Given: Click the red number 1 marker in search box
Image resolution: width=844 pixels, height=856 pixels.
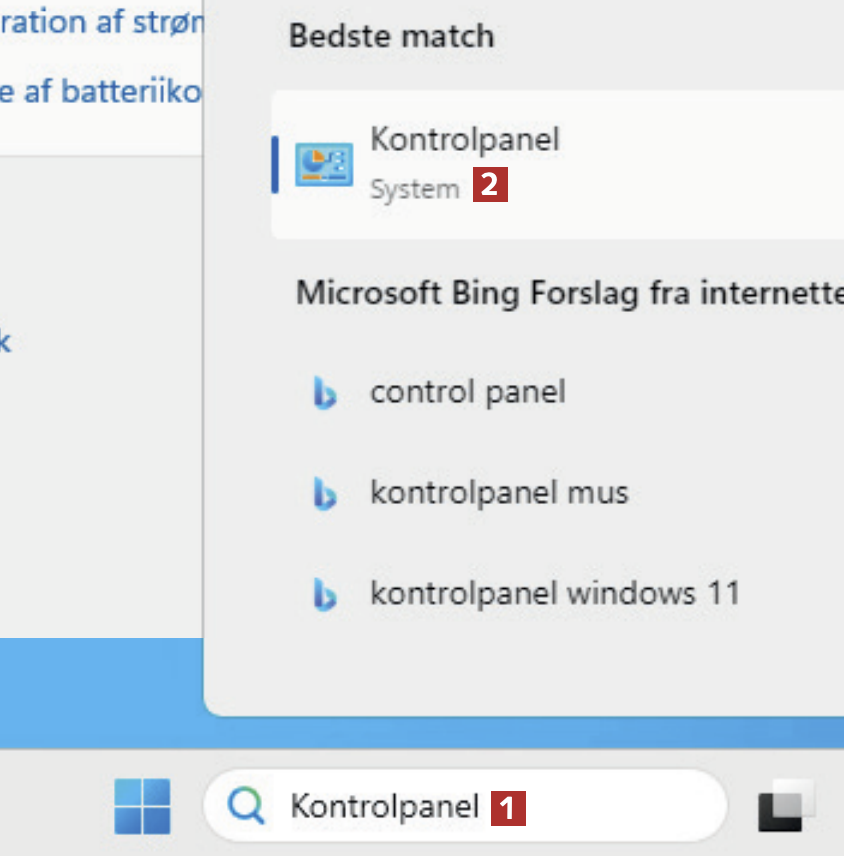Looking at the screenshot, I should [507, 807].
